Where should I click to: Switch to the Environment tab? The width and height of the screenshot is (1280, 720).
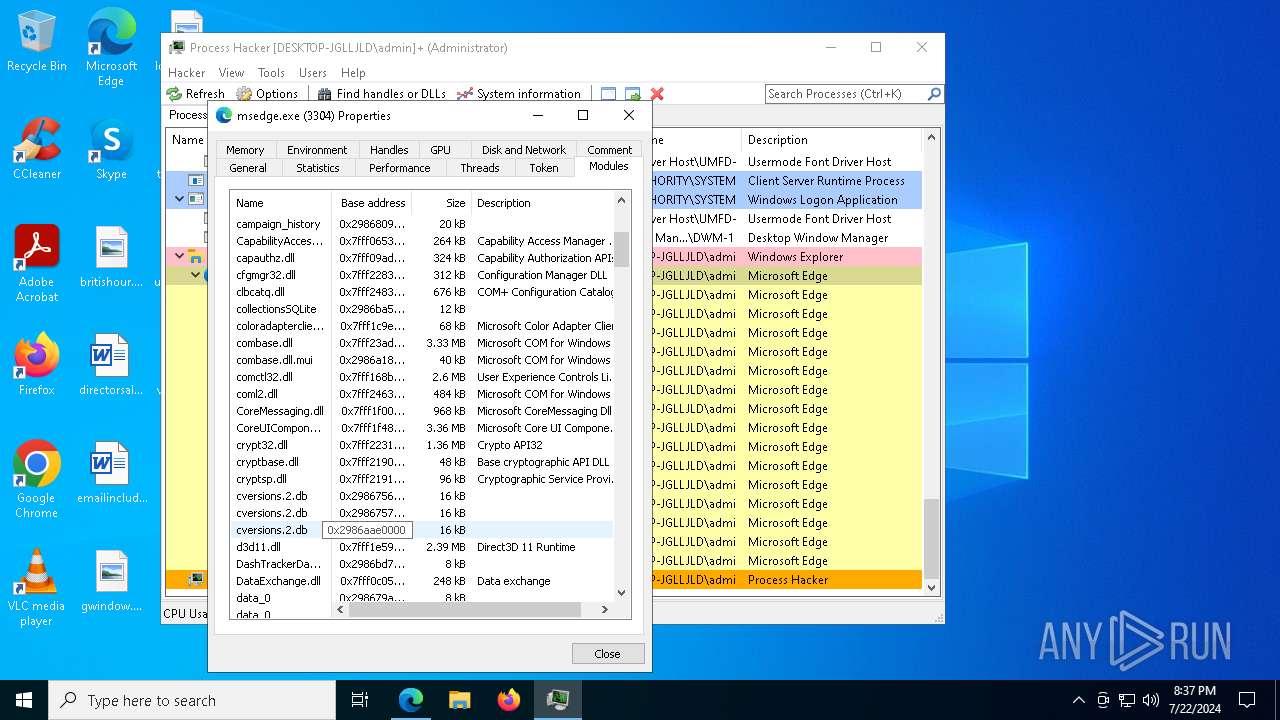[317, 150]
